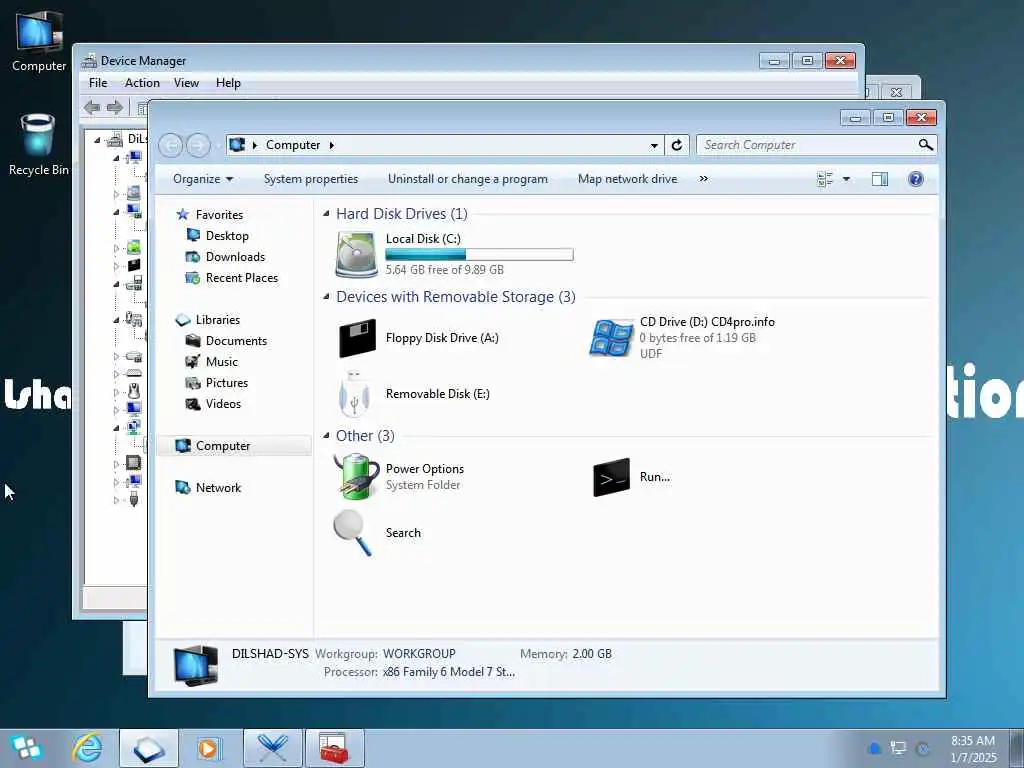The image size is (1024, 768).
Task: Open the Help menu in Device Manager
Action: [x=229, y=83]
